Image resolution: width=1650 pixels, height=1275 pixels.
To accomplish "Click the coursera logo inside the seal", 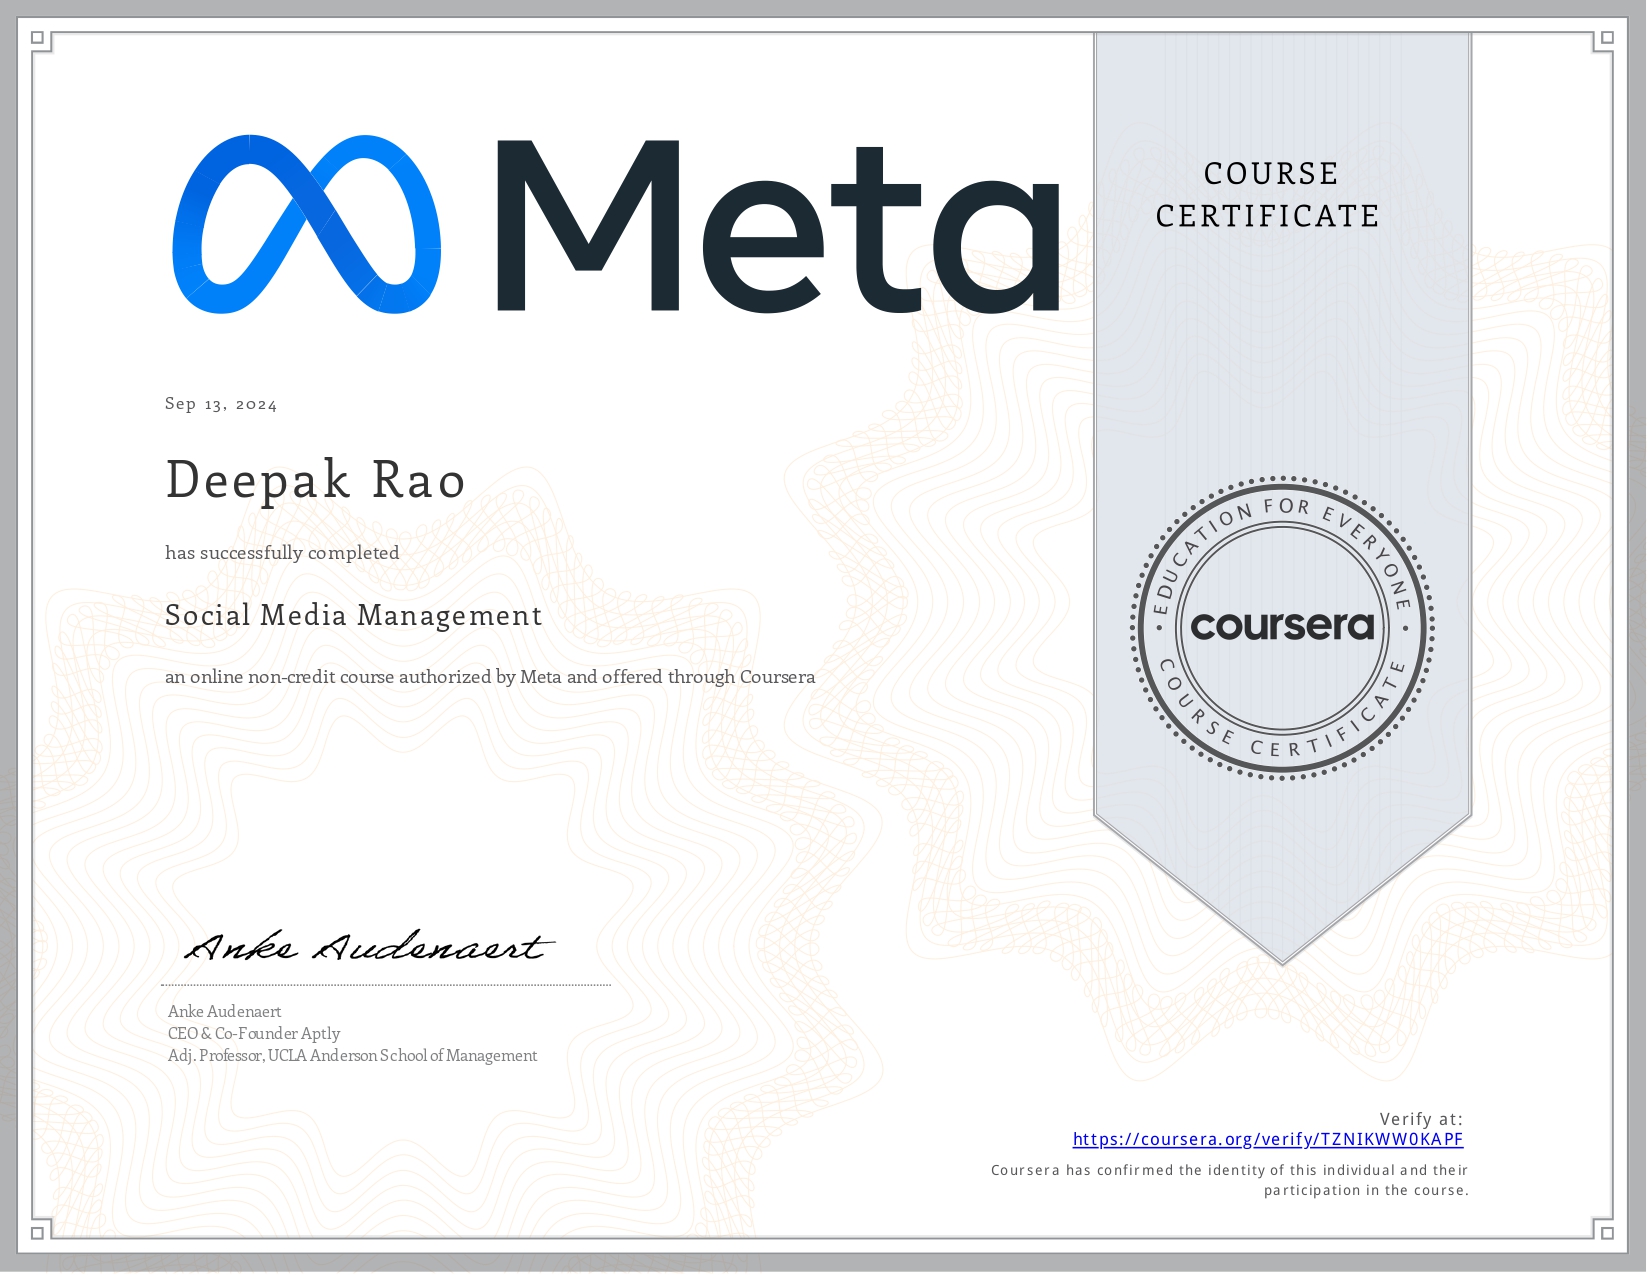I will tap(1283, 627).
